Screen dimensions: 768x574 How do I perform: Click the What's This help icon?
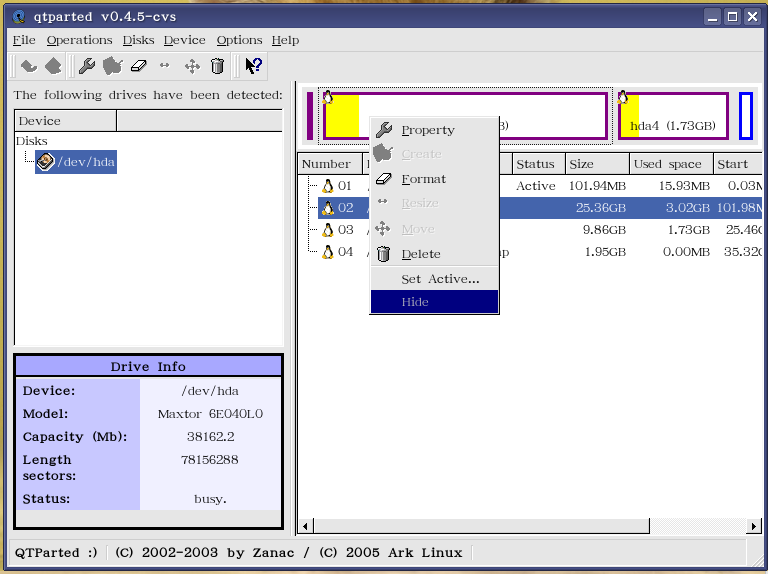(x=254, y=66)
